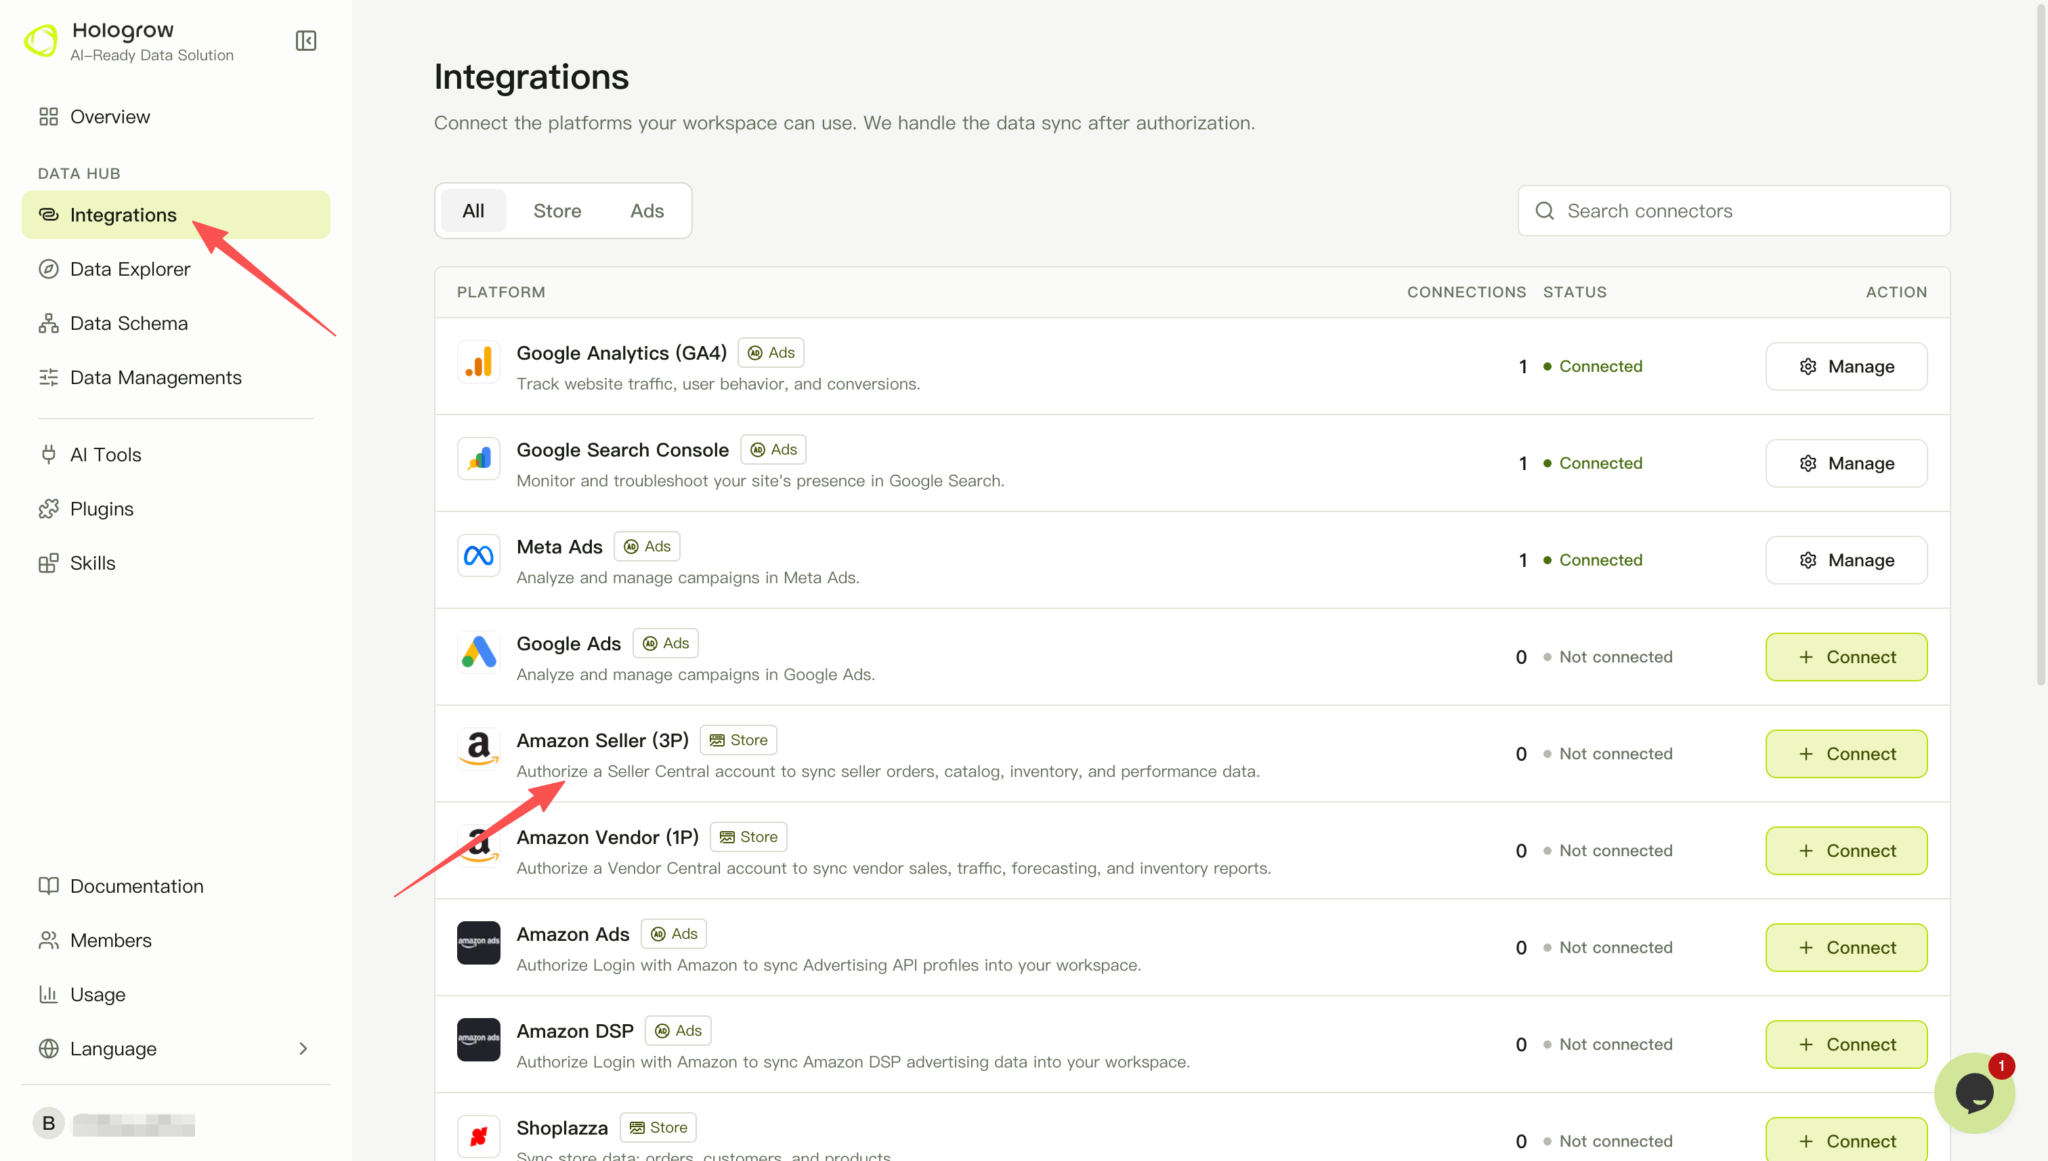Click the page vertical scrollbar

pos(2041,345)
